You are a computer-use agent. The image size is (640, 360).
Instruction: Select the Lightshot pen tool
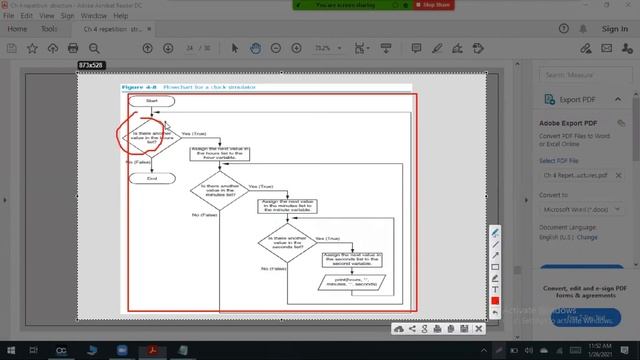pyautogui.click(x=495, y=233)
